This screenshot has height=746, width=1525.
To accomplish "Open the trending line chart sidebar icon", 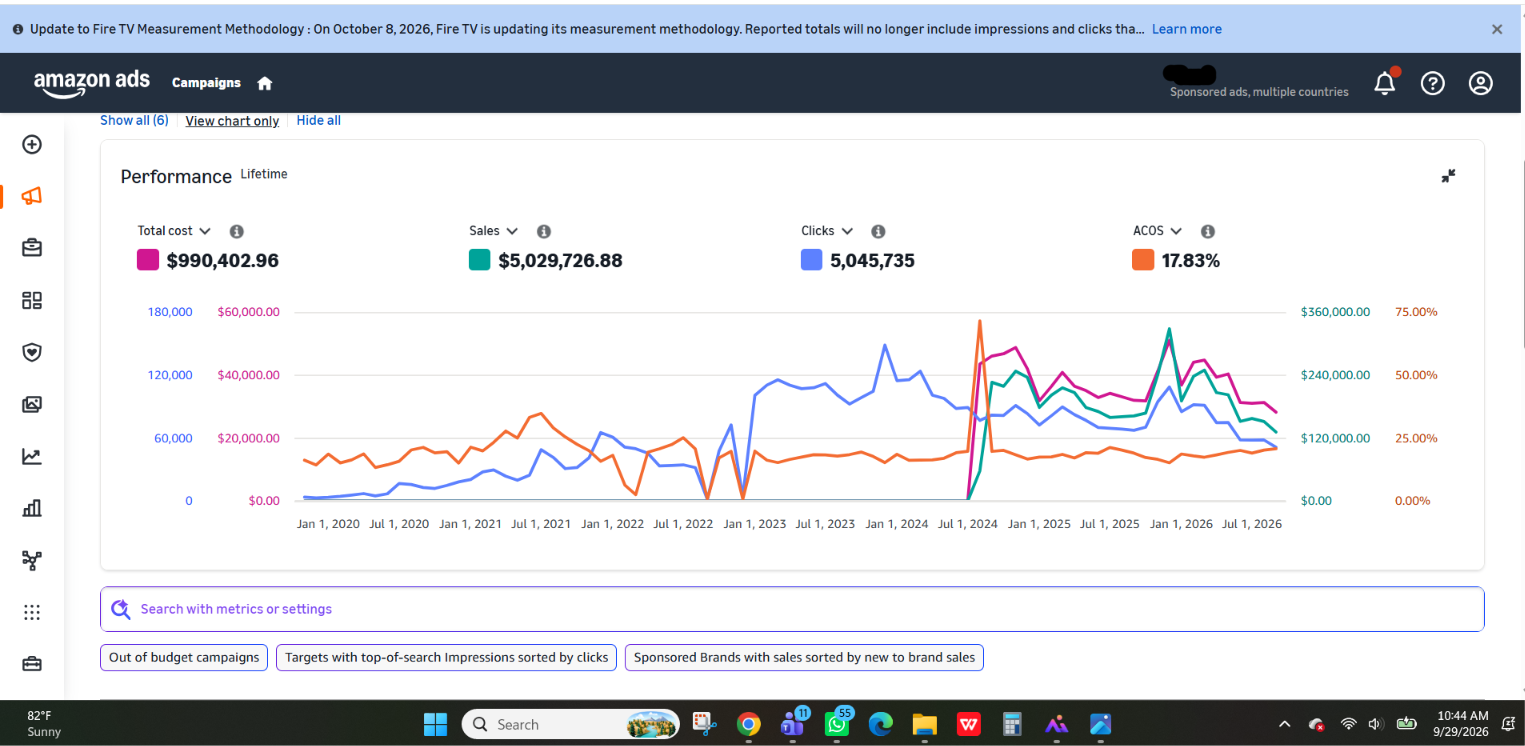I will 32,456.
